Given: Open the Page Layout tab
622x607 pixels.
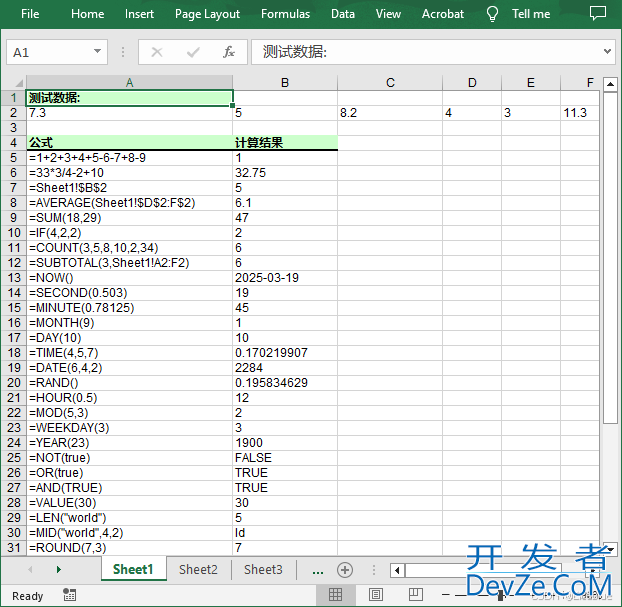Looking at the screenshot, I should [x=207, y=14].
